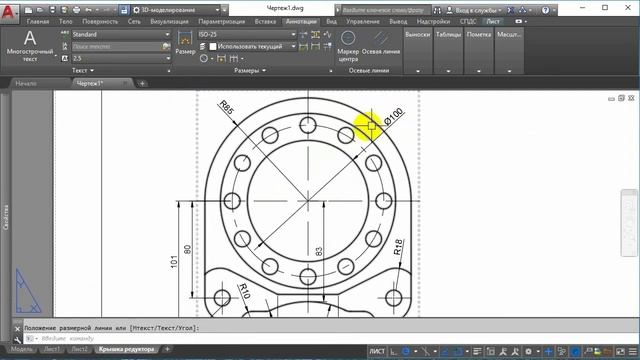The height and width of the screenshot is (360, 640).
Task: Click the Размер dimension tool
Action: (x=185, y=42)
